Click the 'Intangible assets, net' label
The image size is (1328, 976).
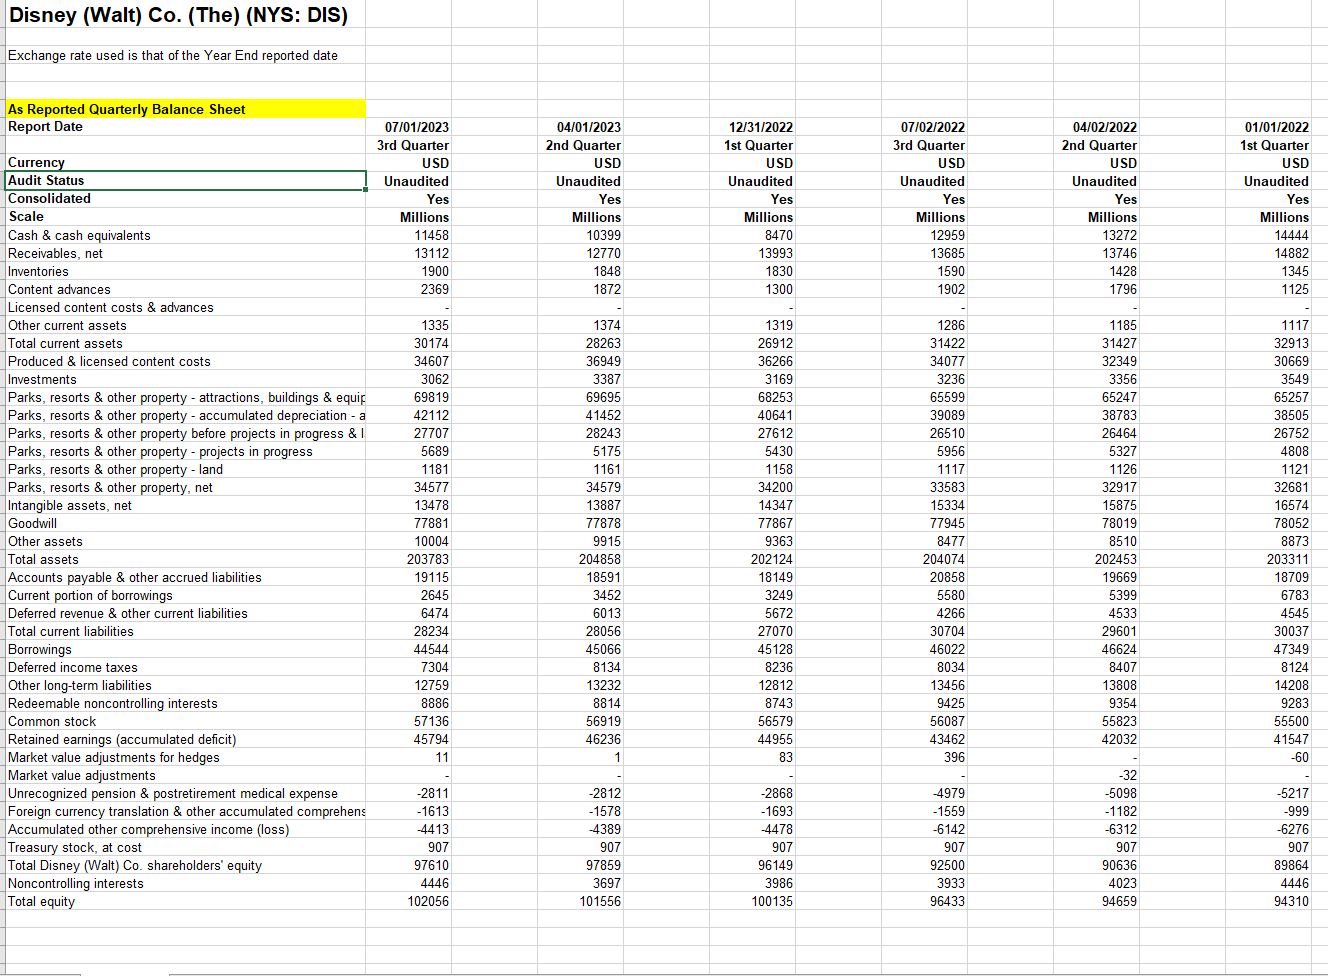[70, 505]
